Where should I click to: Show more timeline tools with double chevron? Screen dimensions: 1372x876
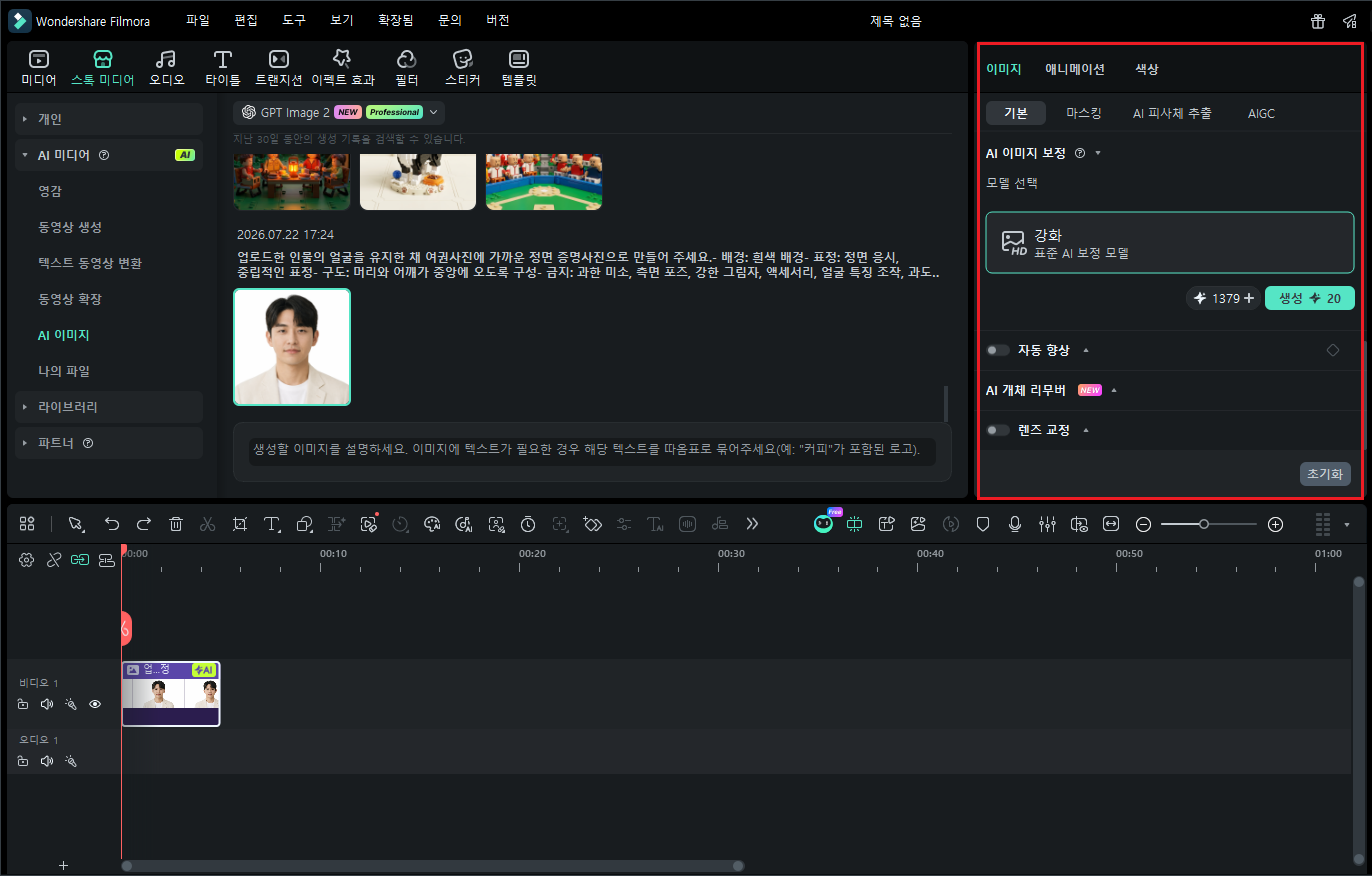[752, 523]
